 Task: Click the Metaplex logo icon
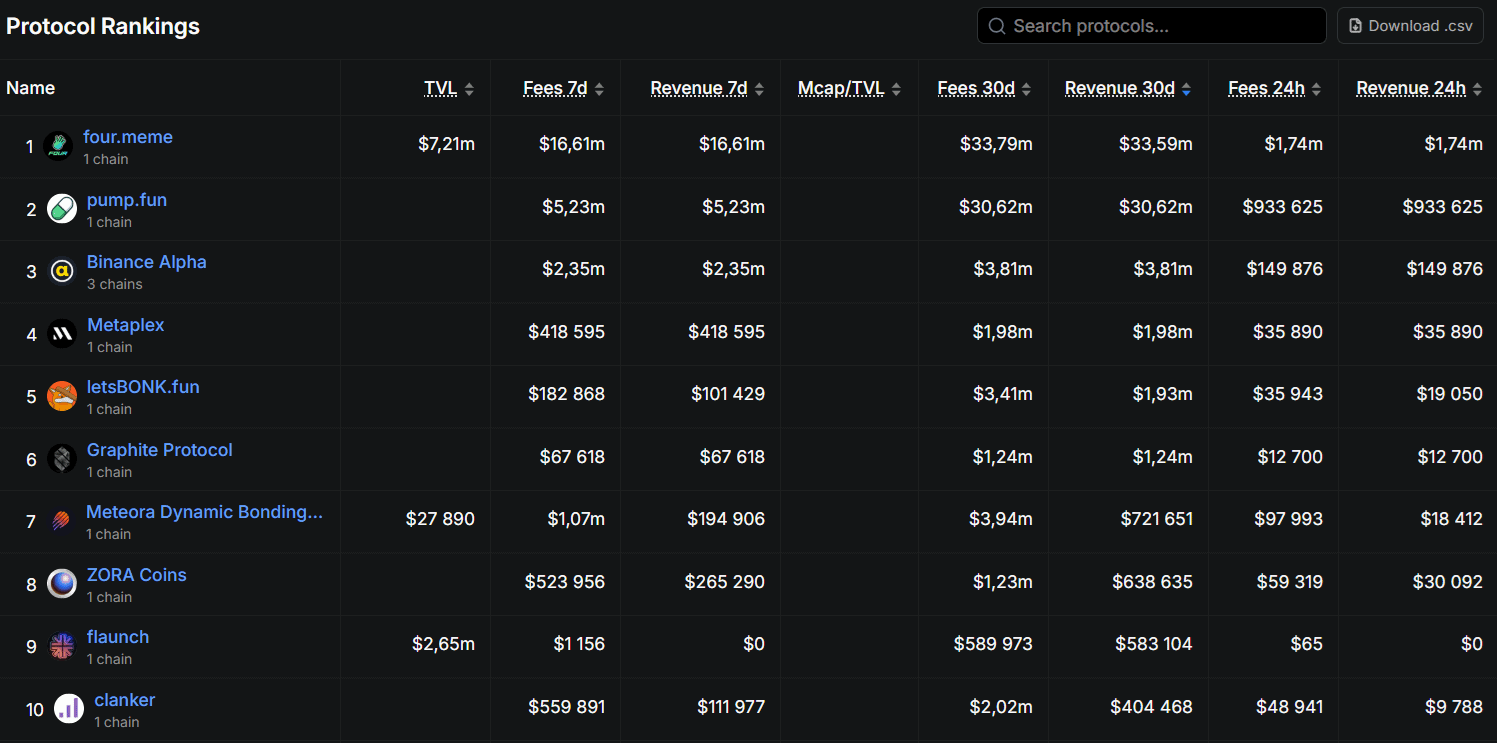point(62,334)
